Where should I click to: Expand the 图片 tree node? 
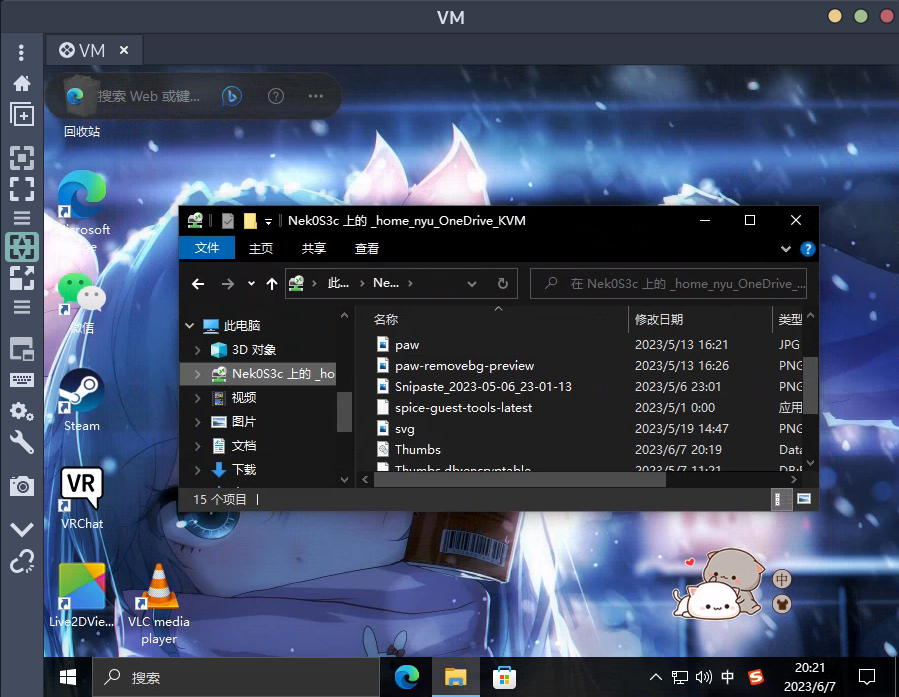[x=198, y=422]
